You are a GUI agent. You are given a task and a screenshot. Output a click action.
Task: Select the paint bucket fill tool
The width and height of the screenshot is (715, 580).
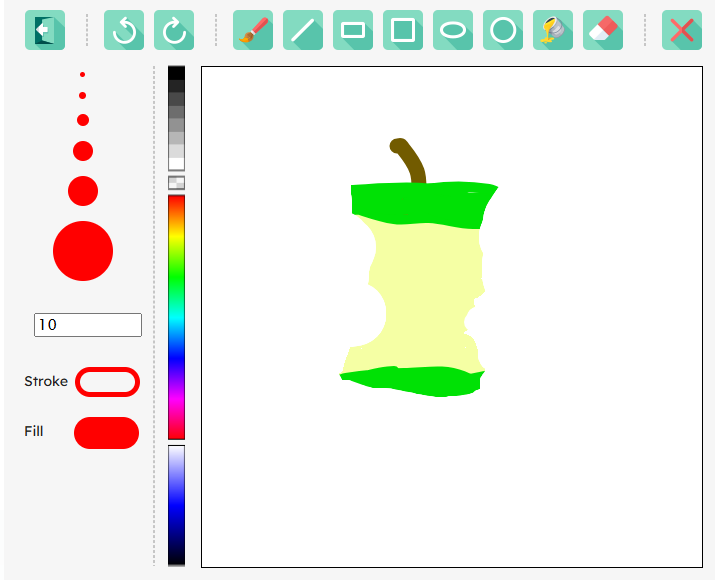pos(553,30)
